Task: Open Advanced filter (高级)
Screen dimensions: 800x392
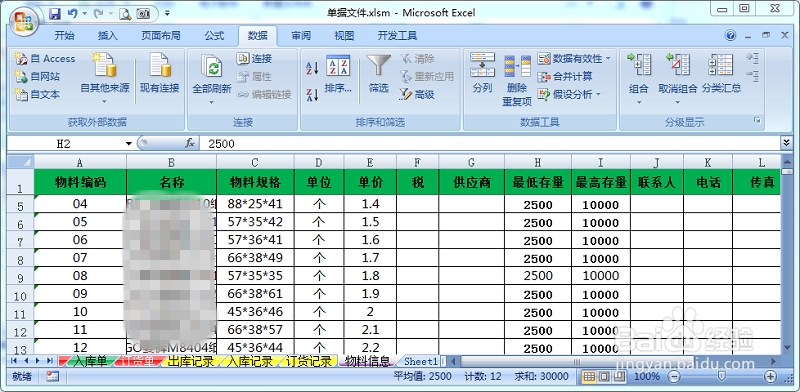Action: [x=417, y=94]
